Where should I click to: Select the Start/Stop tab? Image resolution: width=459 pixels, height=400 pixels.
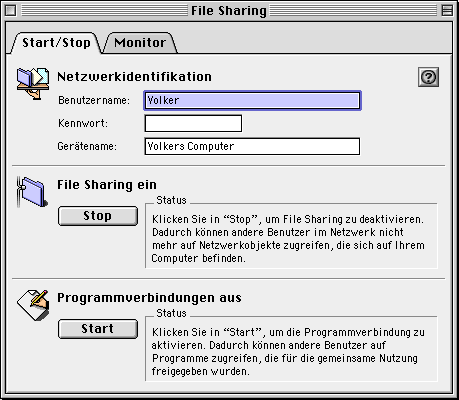pyautogui.click(x=56, y=43)
